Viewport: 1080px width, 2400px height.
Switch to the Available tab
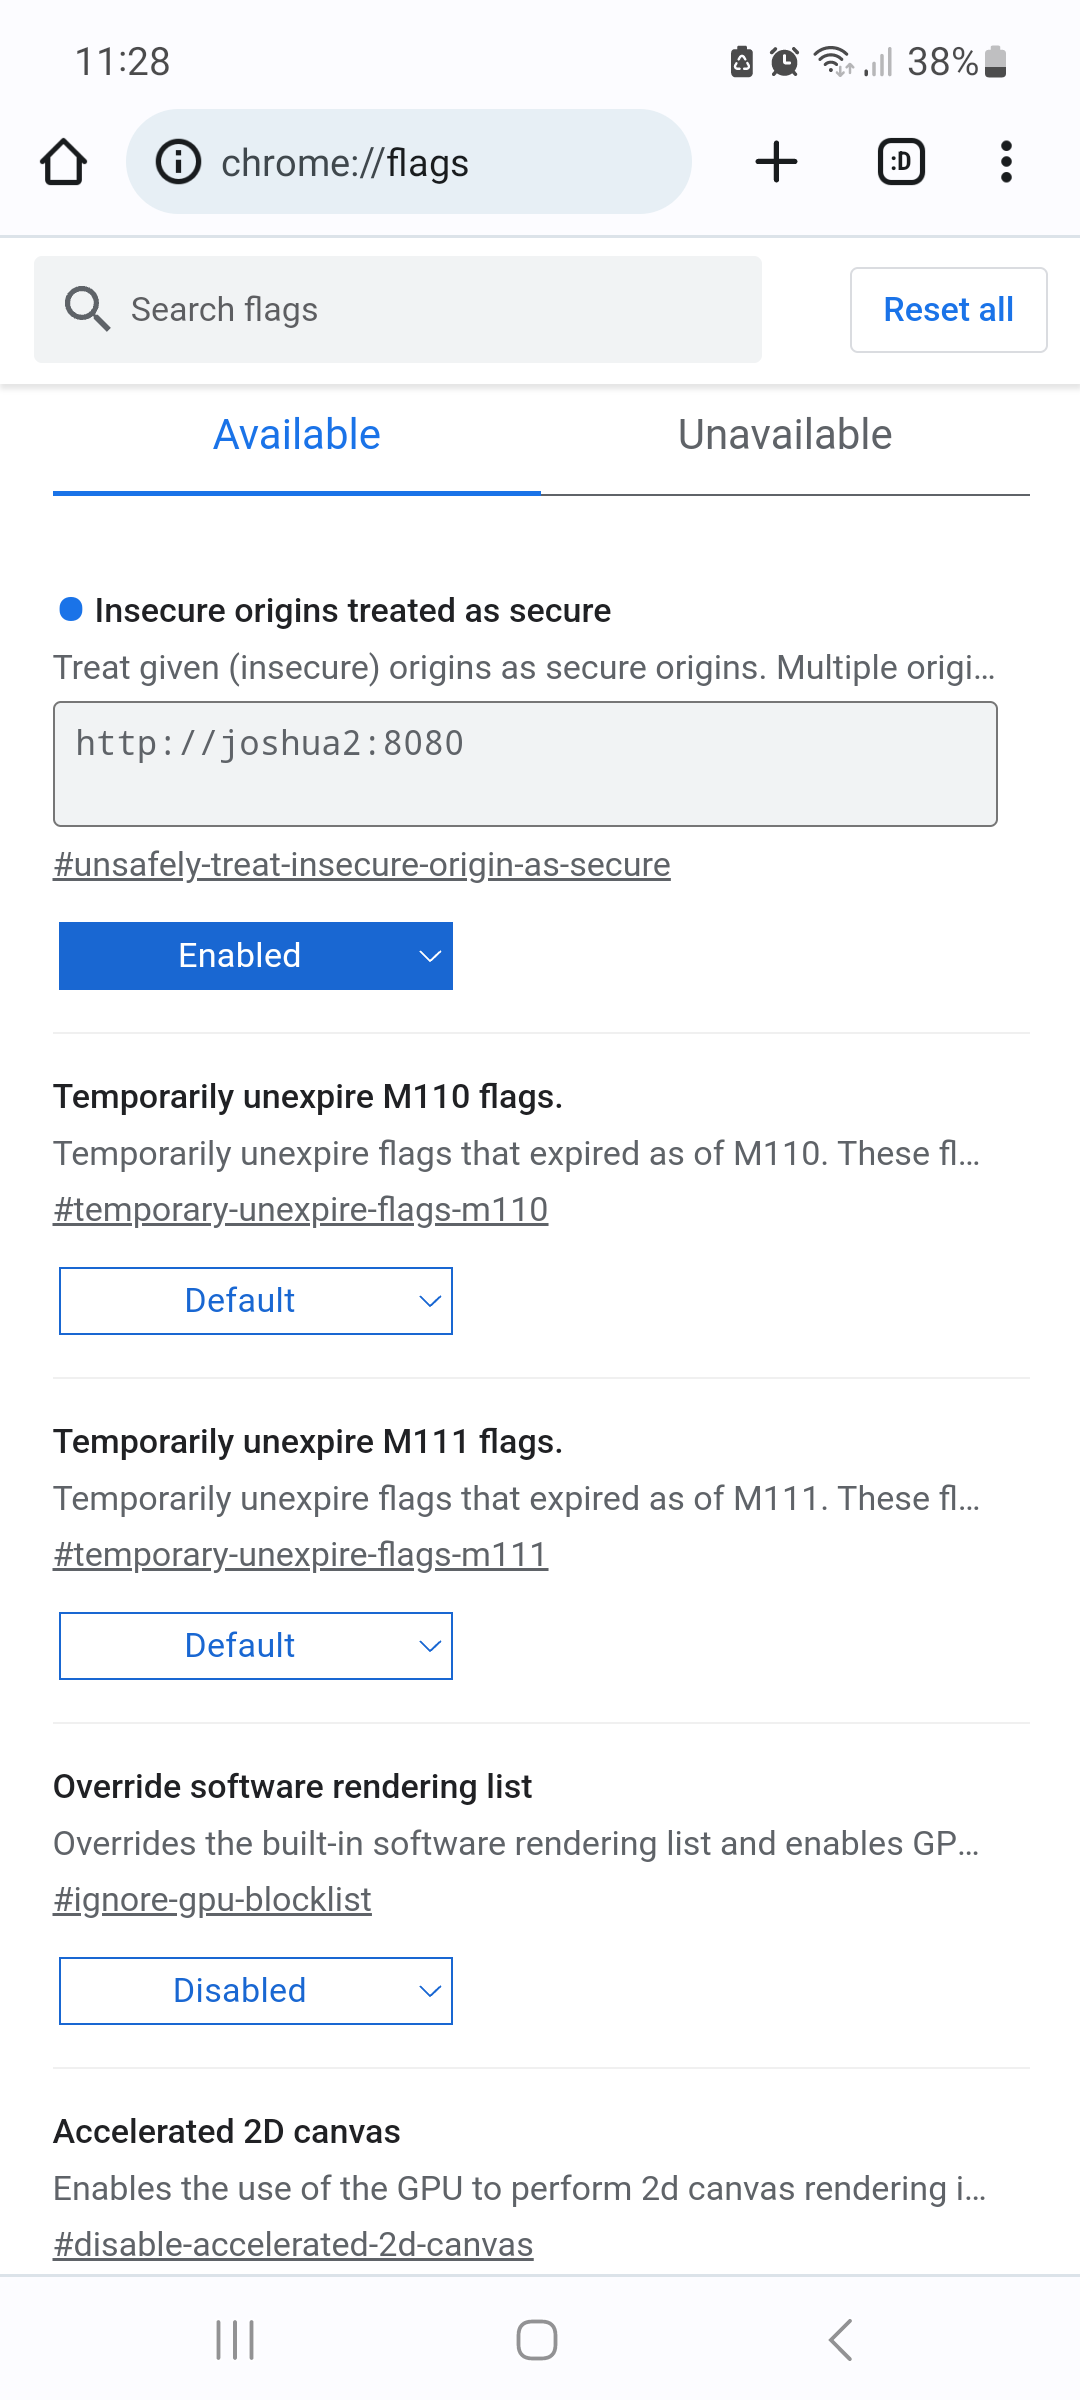click(297, 436)
